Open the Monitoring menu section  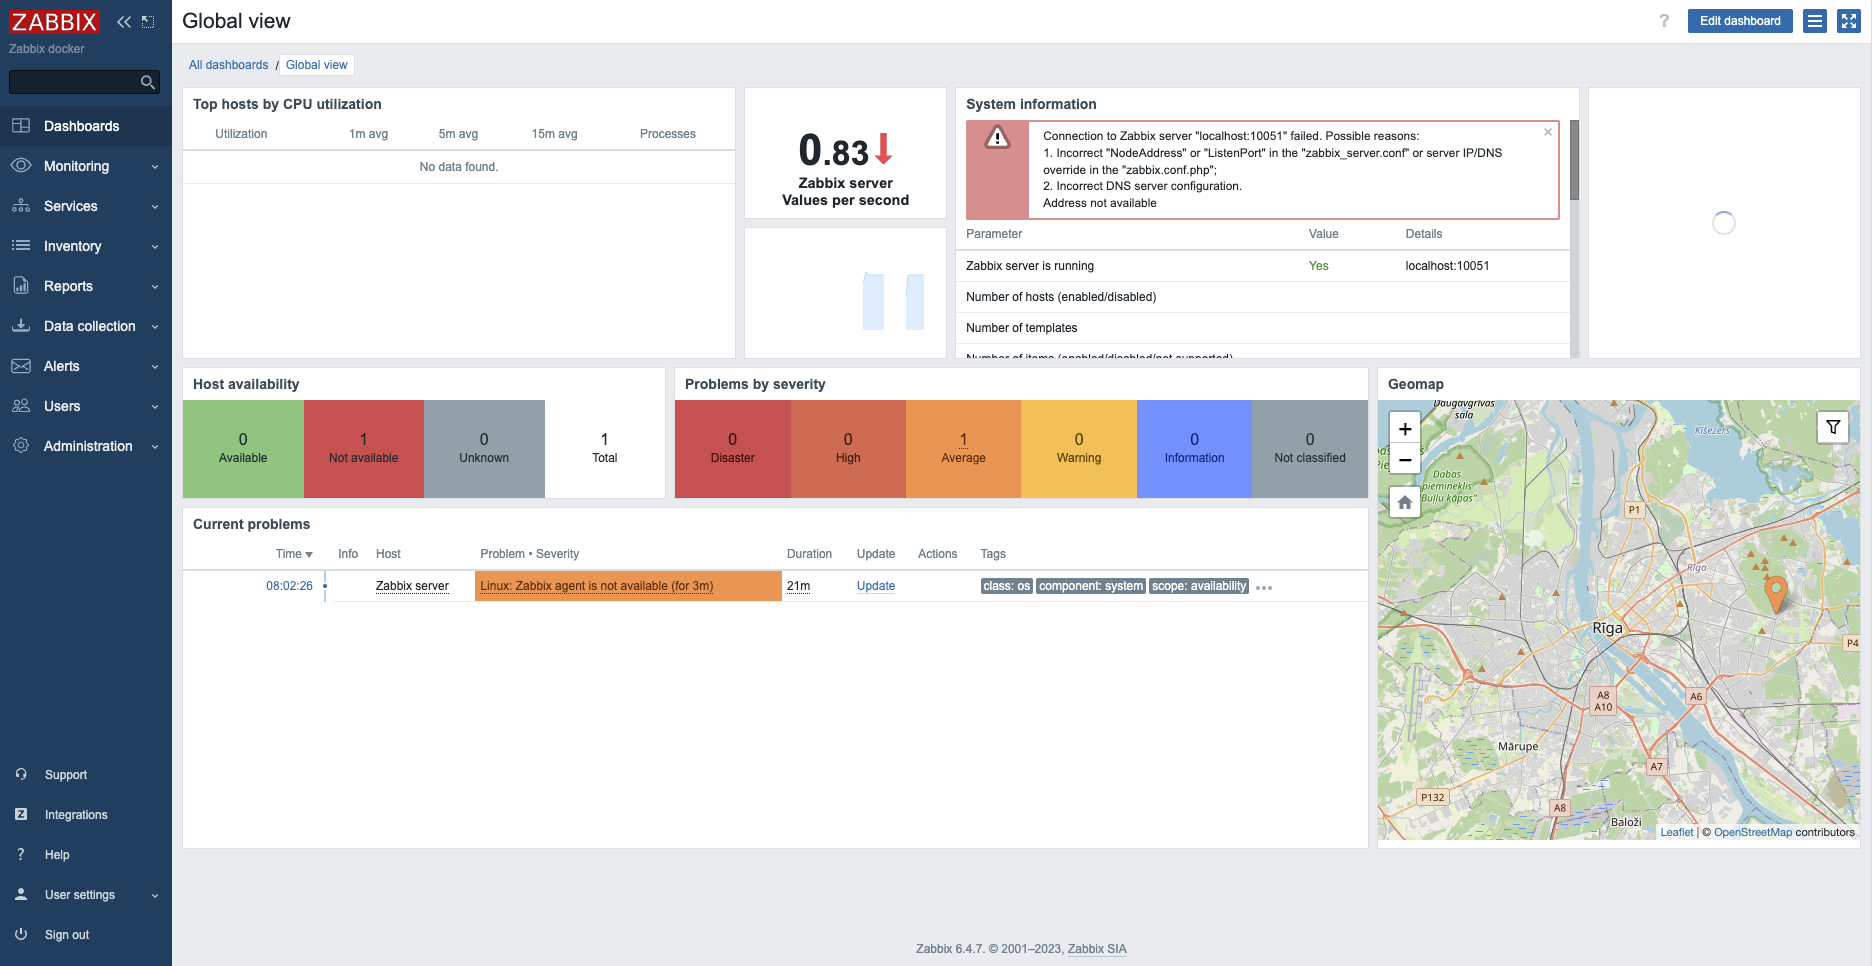[x=86, y=166]
